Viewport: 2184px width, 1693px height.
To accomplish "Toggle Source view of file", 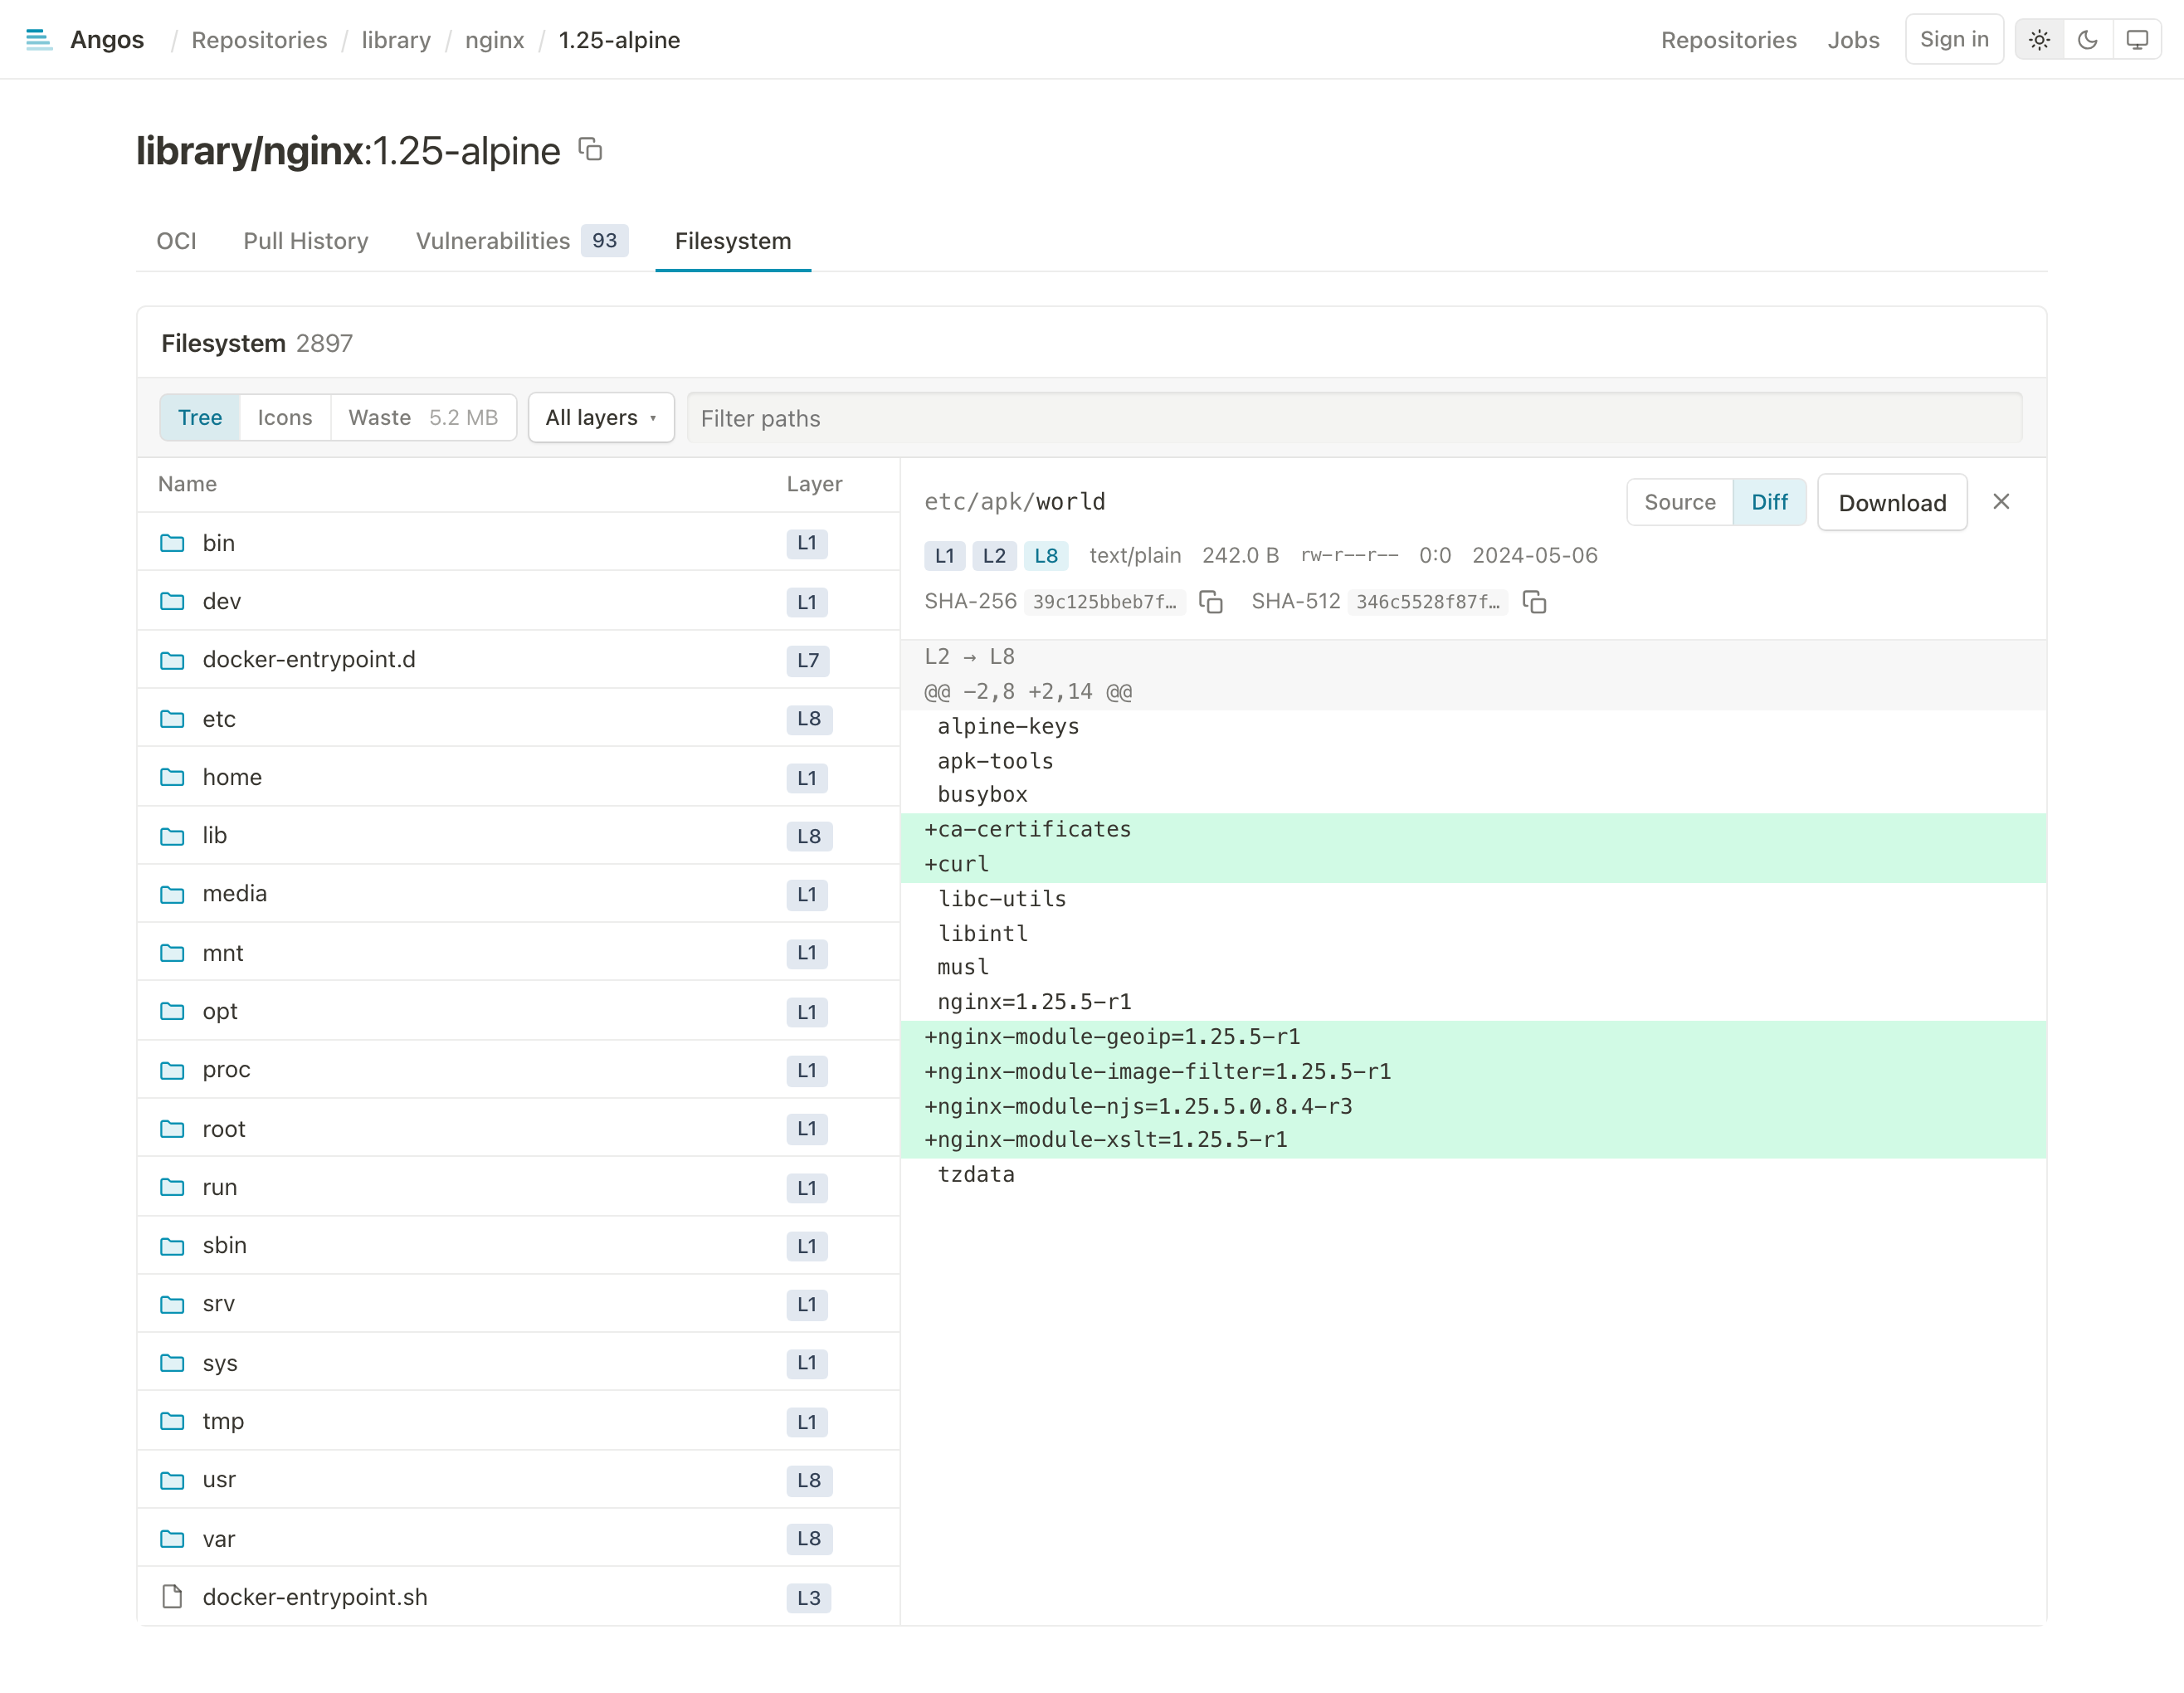I will pos(1680,502).
